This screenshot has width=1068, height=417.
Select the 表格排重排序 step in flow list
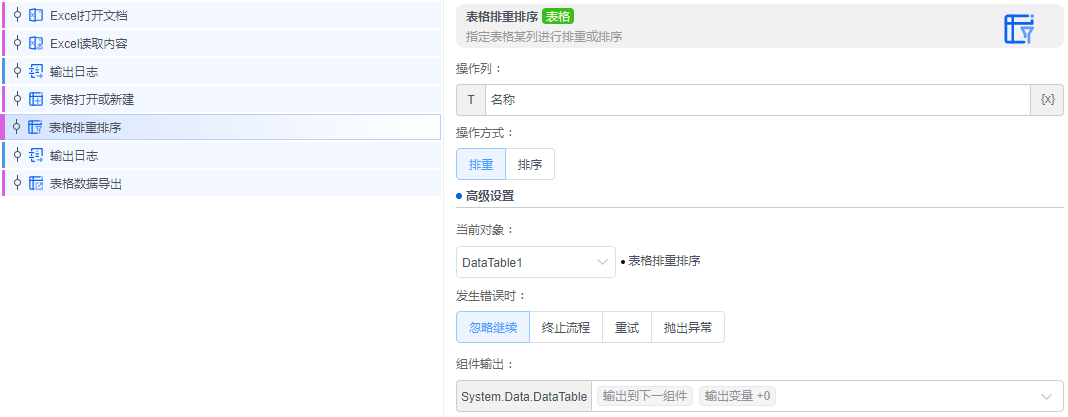point(222,127)
